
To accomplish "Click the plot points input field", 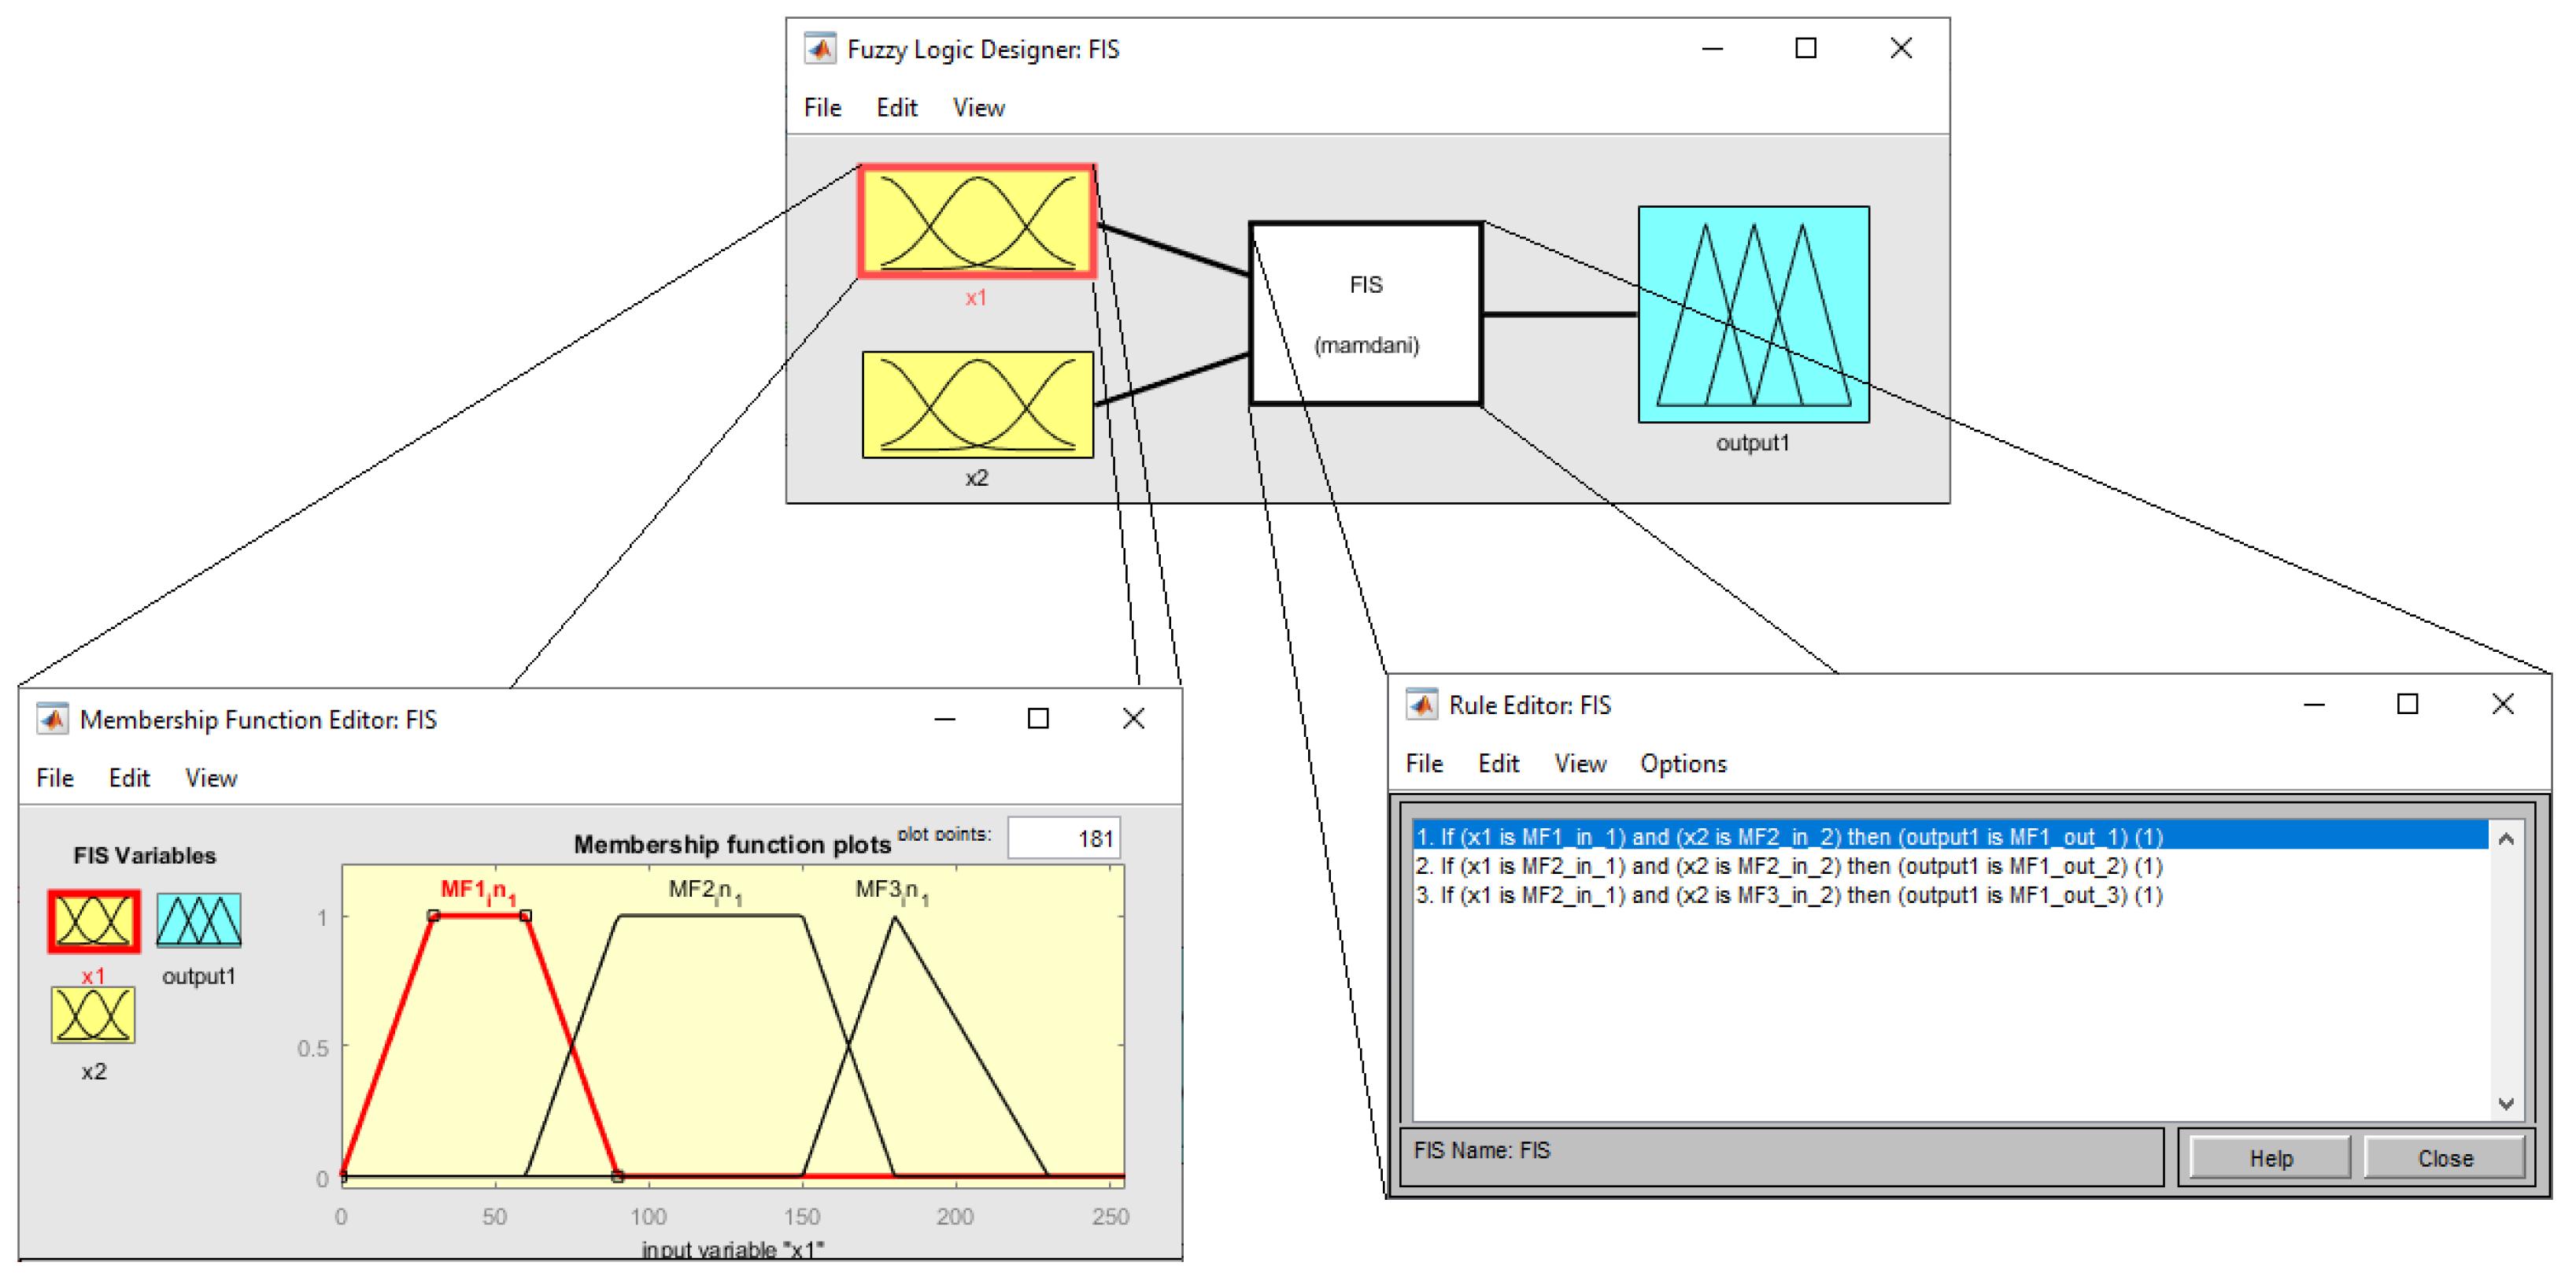I will click(x=1063, y=838).
